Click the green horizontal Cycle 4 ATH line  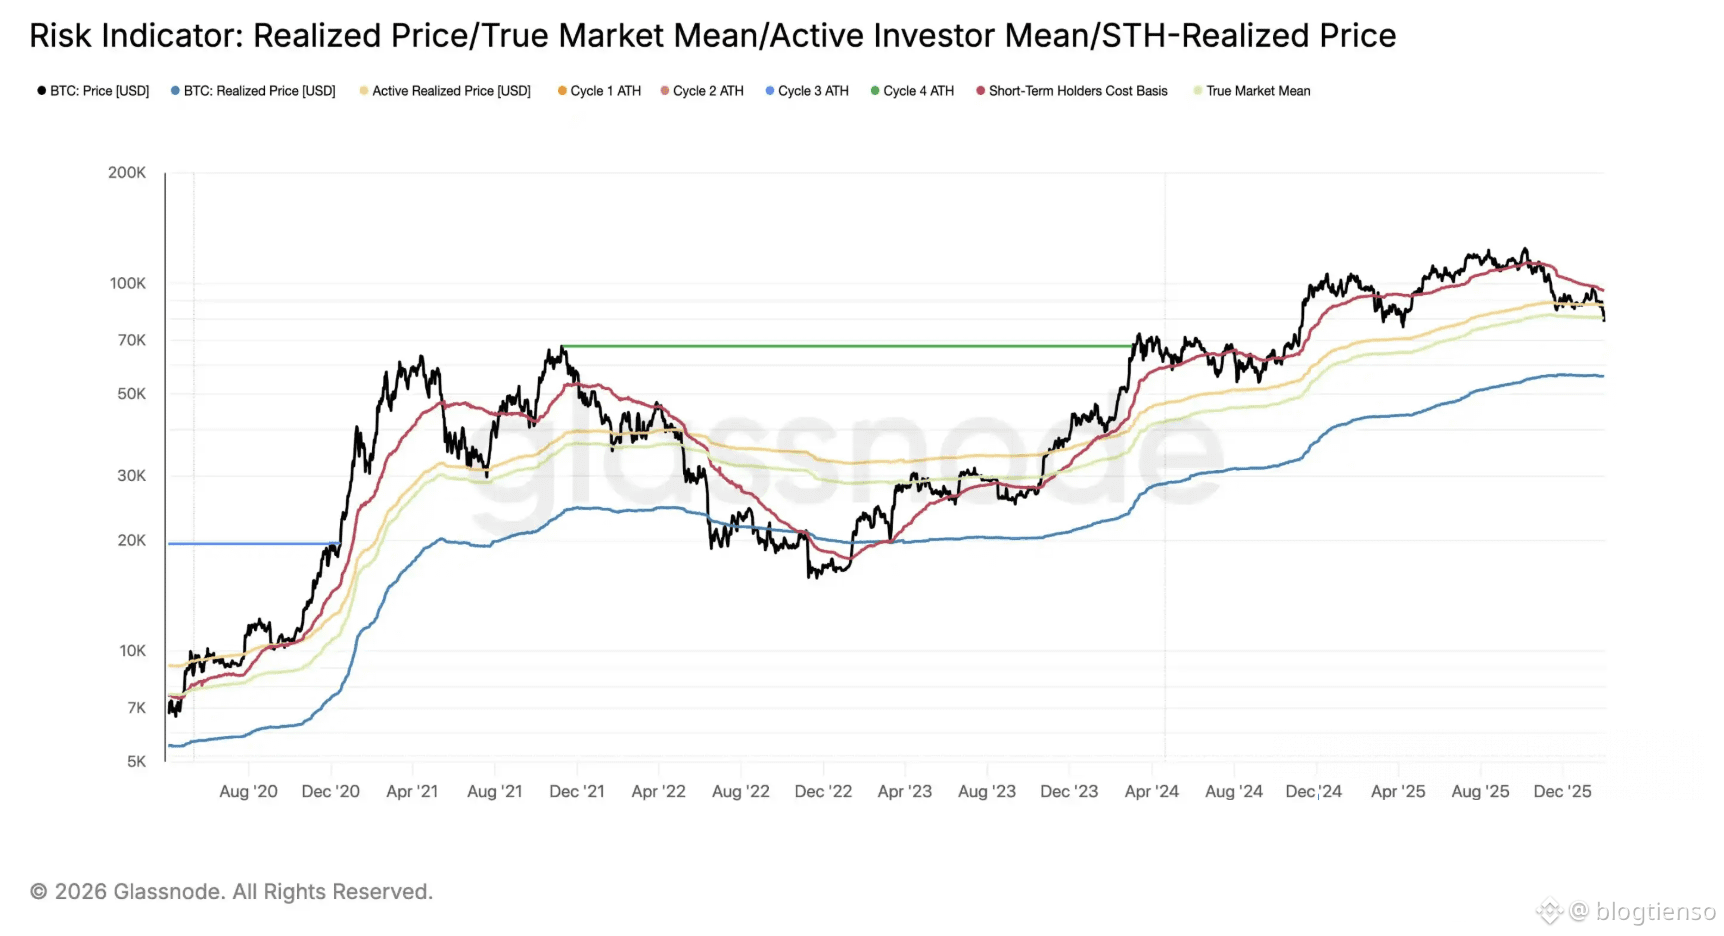tap(850, 346)
